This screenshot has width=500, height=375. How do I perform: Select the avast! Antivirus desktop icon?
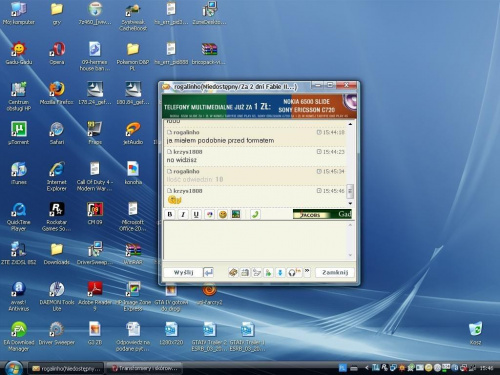pyautogui.click(x=19, y=297)
